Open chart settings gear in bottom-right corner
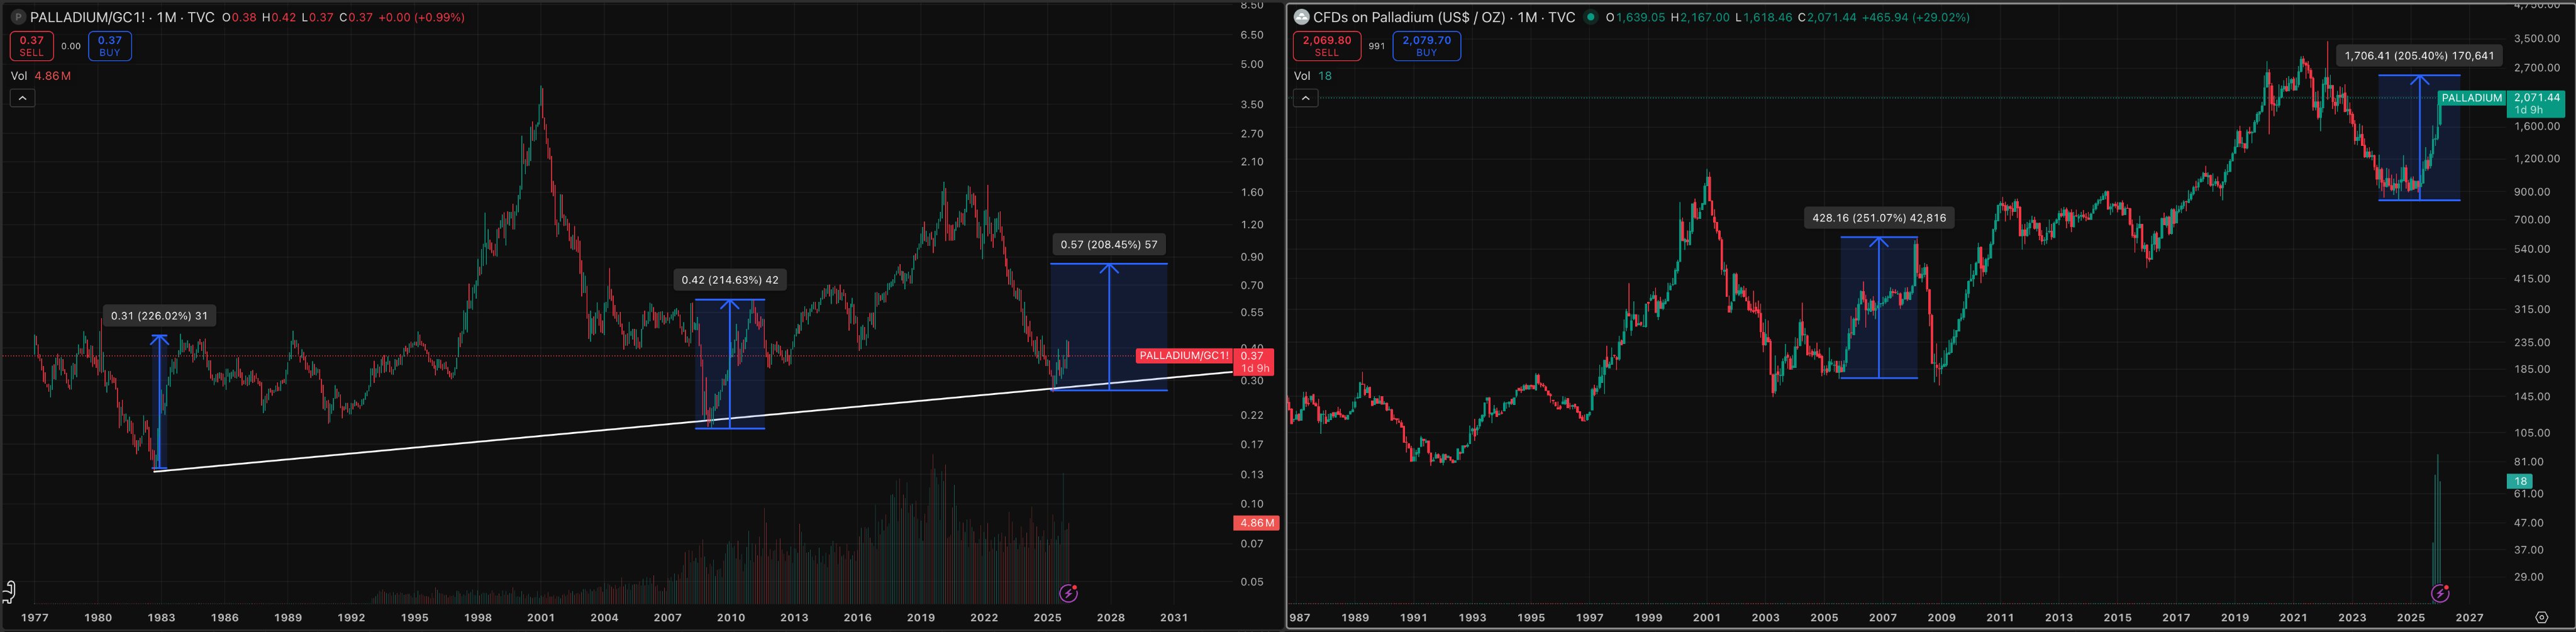Image resolution: width=2576 pixels, height=632 pixels. (2541, 617)
